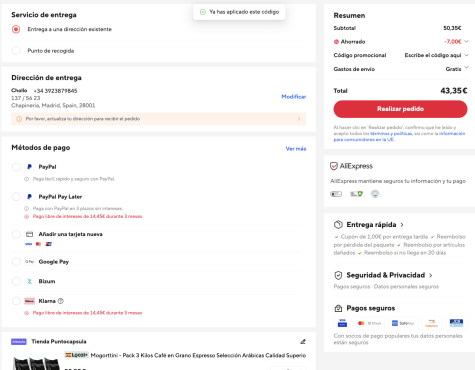Image resolution: width=475 pixels, height=370 pixels.
Task: Click the JCB secure payment badge
Action: click(x=456, y=323)
